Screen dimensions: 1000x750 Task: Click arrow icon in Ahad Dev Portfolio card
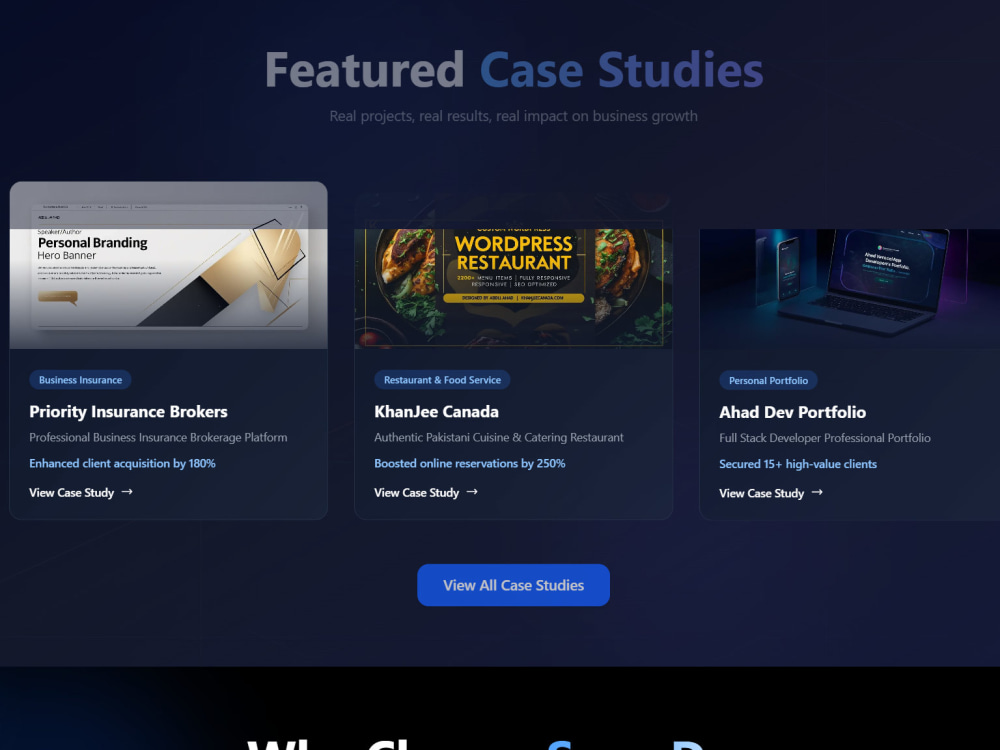(x=817, y=492)
